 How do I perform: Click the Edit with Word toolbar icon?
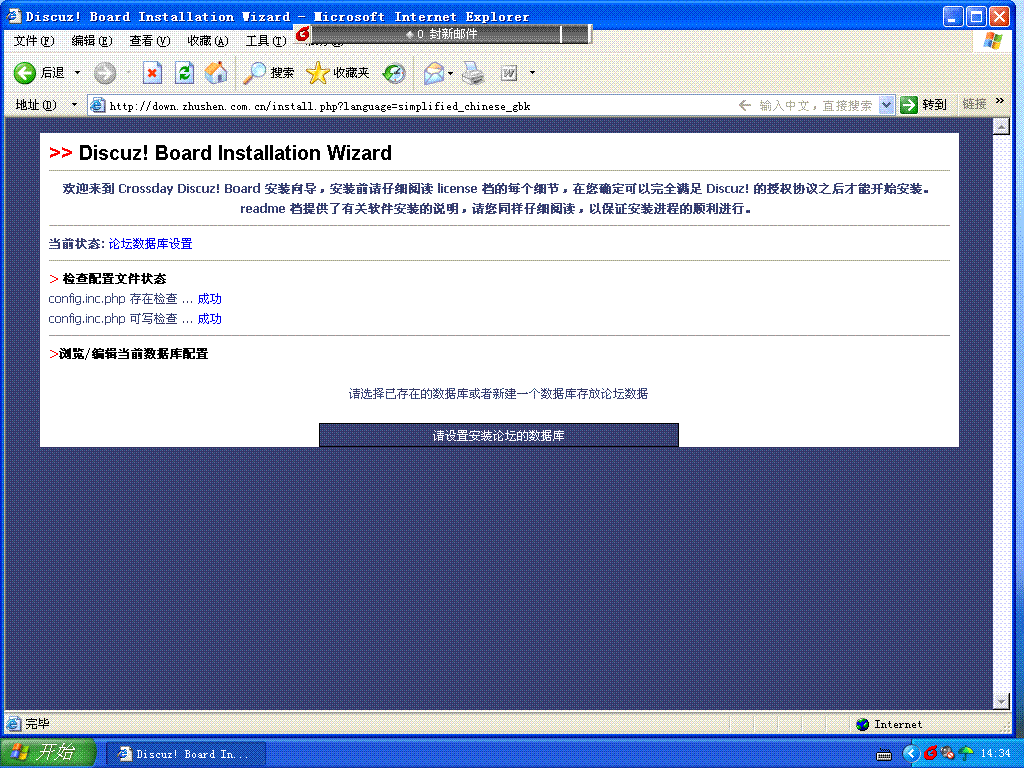coord(509,73)
